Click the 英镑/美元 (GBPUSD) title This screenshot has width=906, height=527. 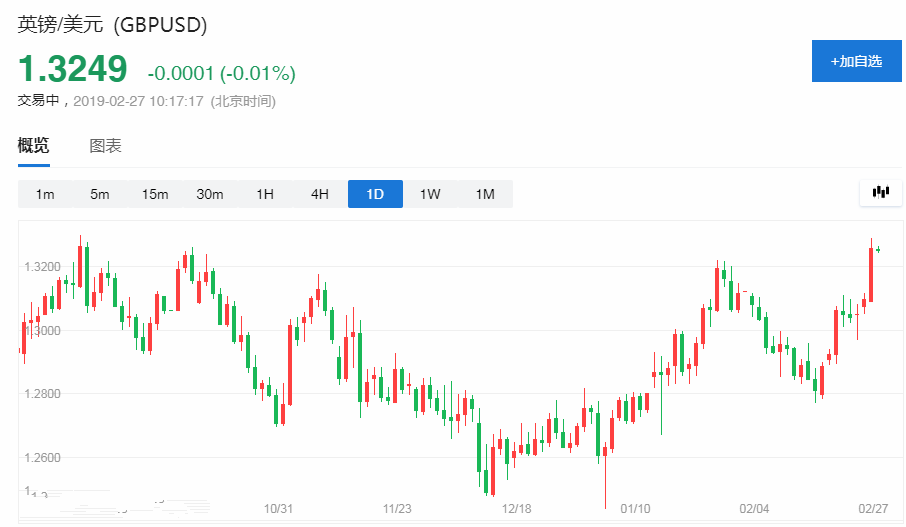(x=112, y=26)
